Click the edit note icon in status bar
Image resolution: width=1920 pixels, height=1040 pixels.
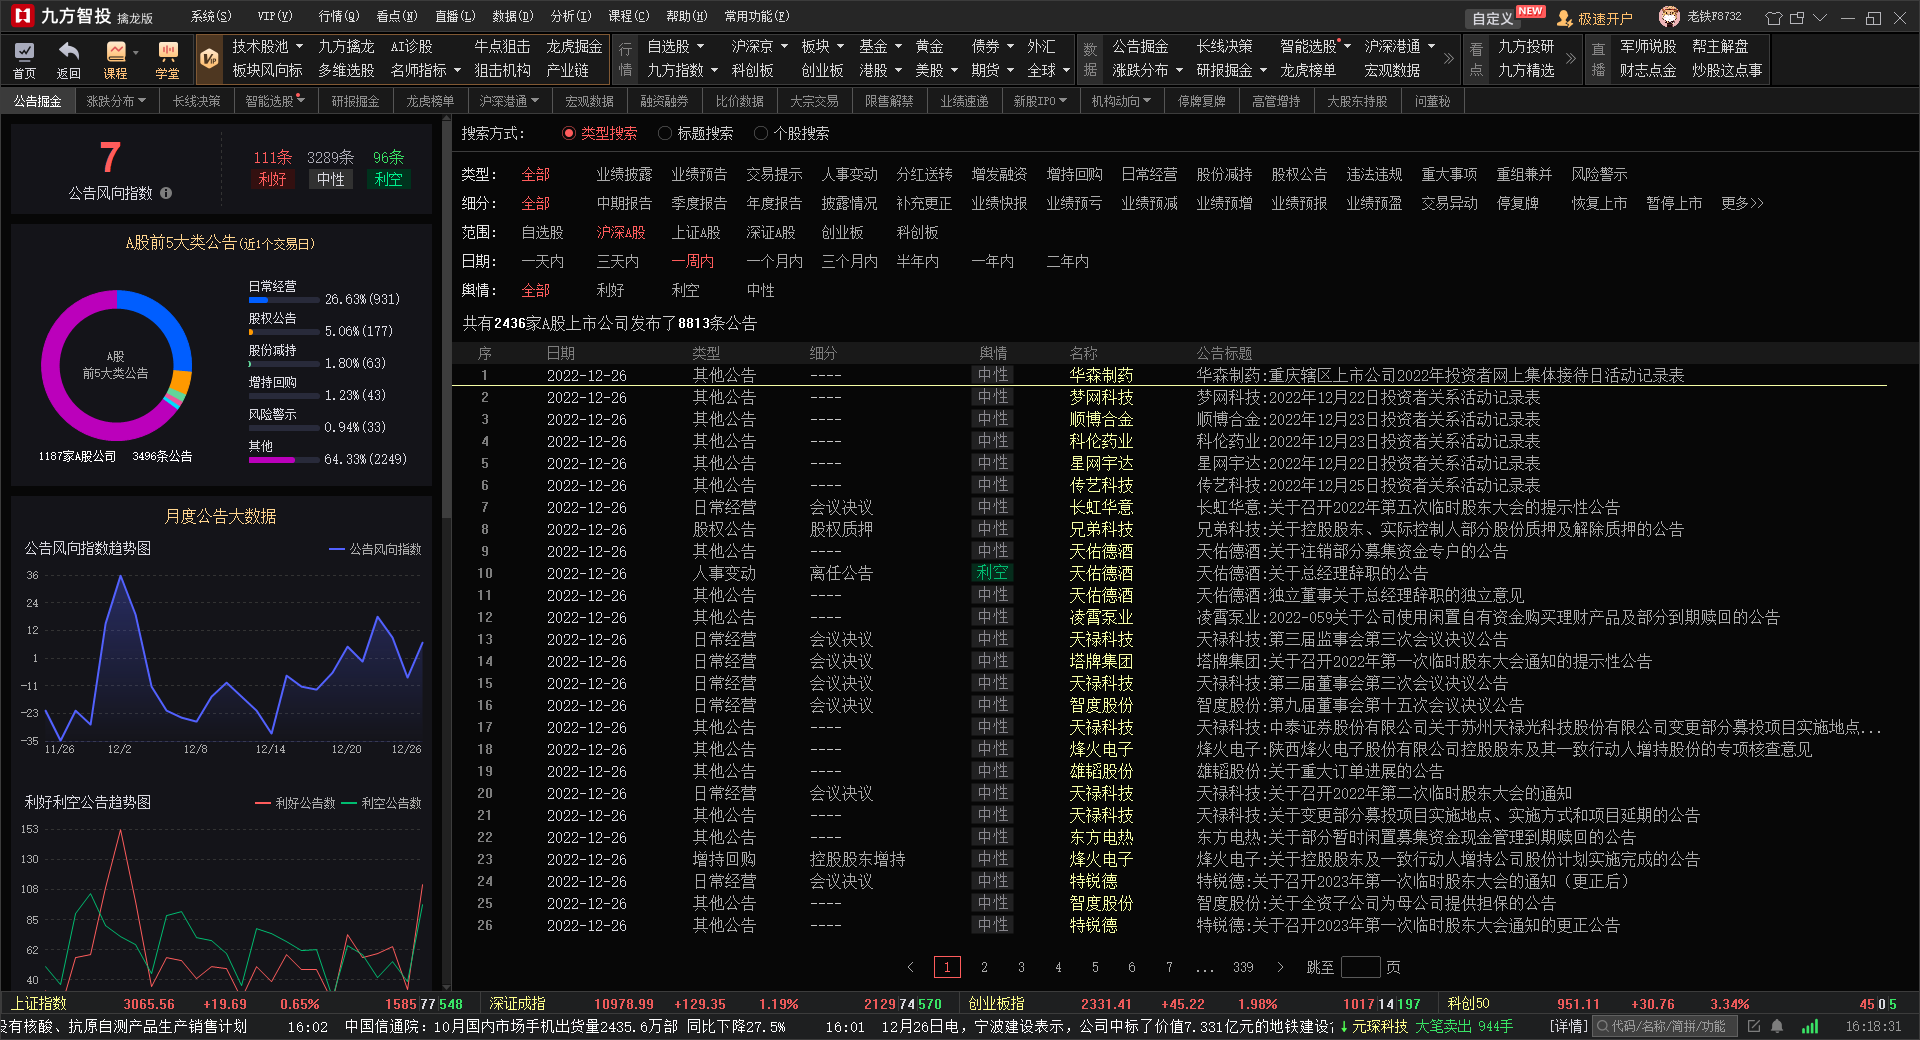pos(1754,1026)
